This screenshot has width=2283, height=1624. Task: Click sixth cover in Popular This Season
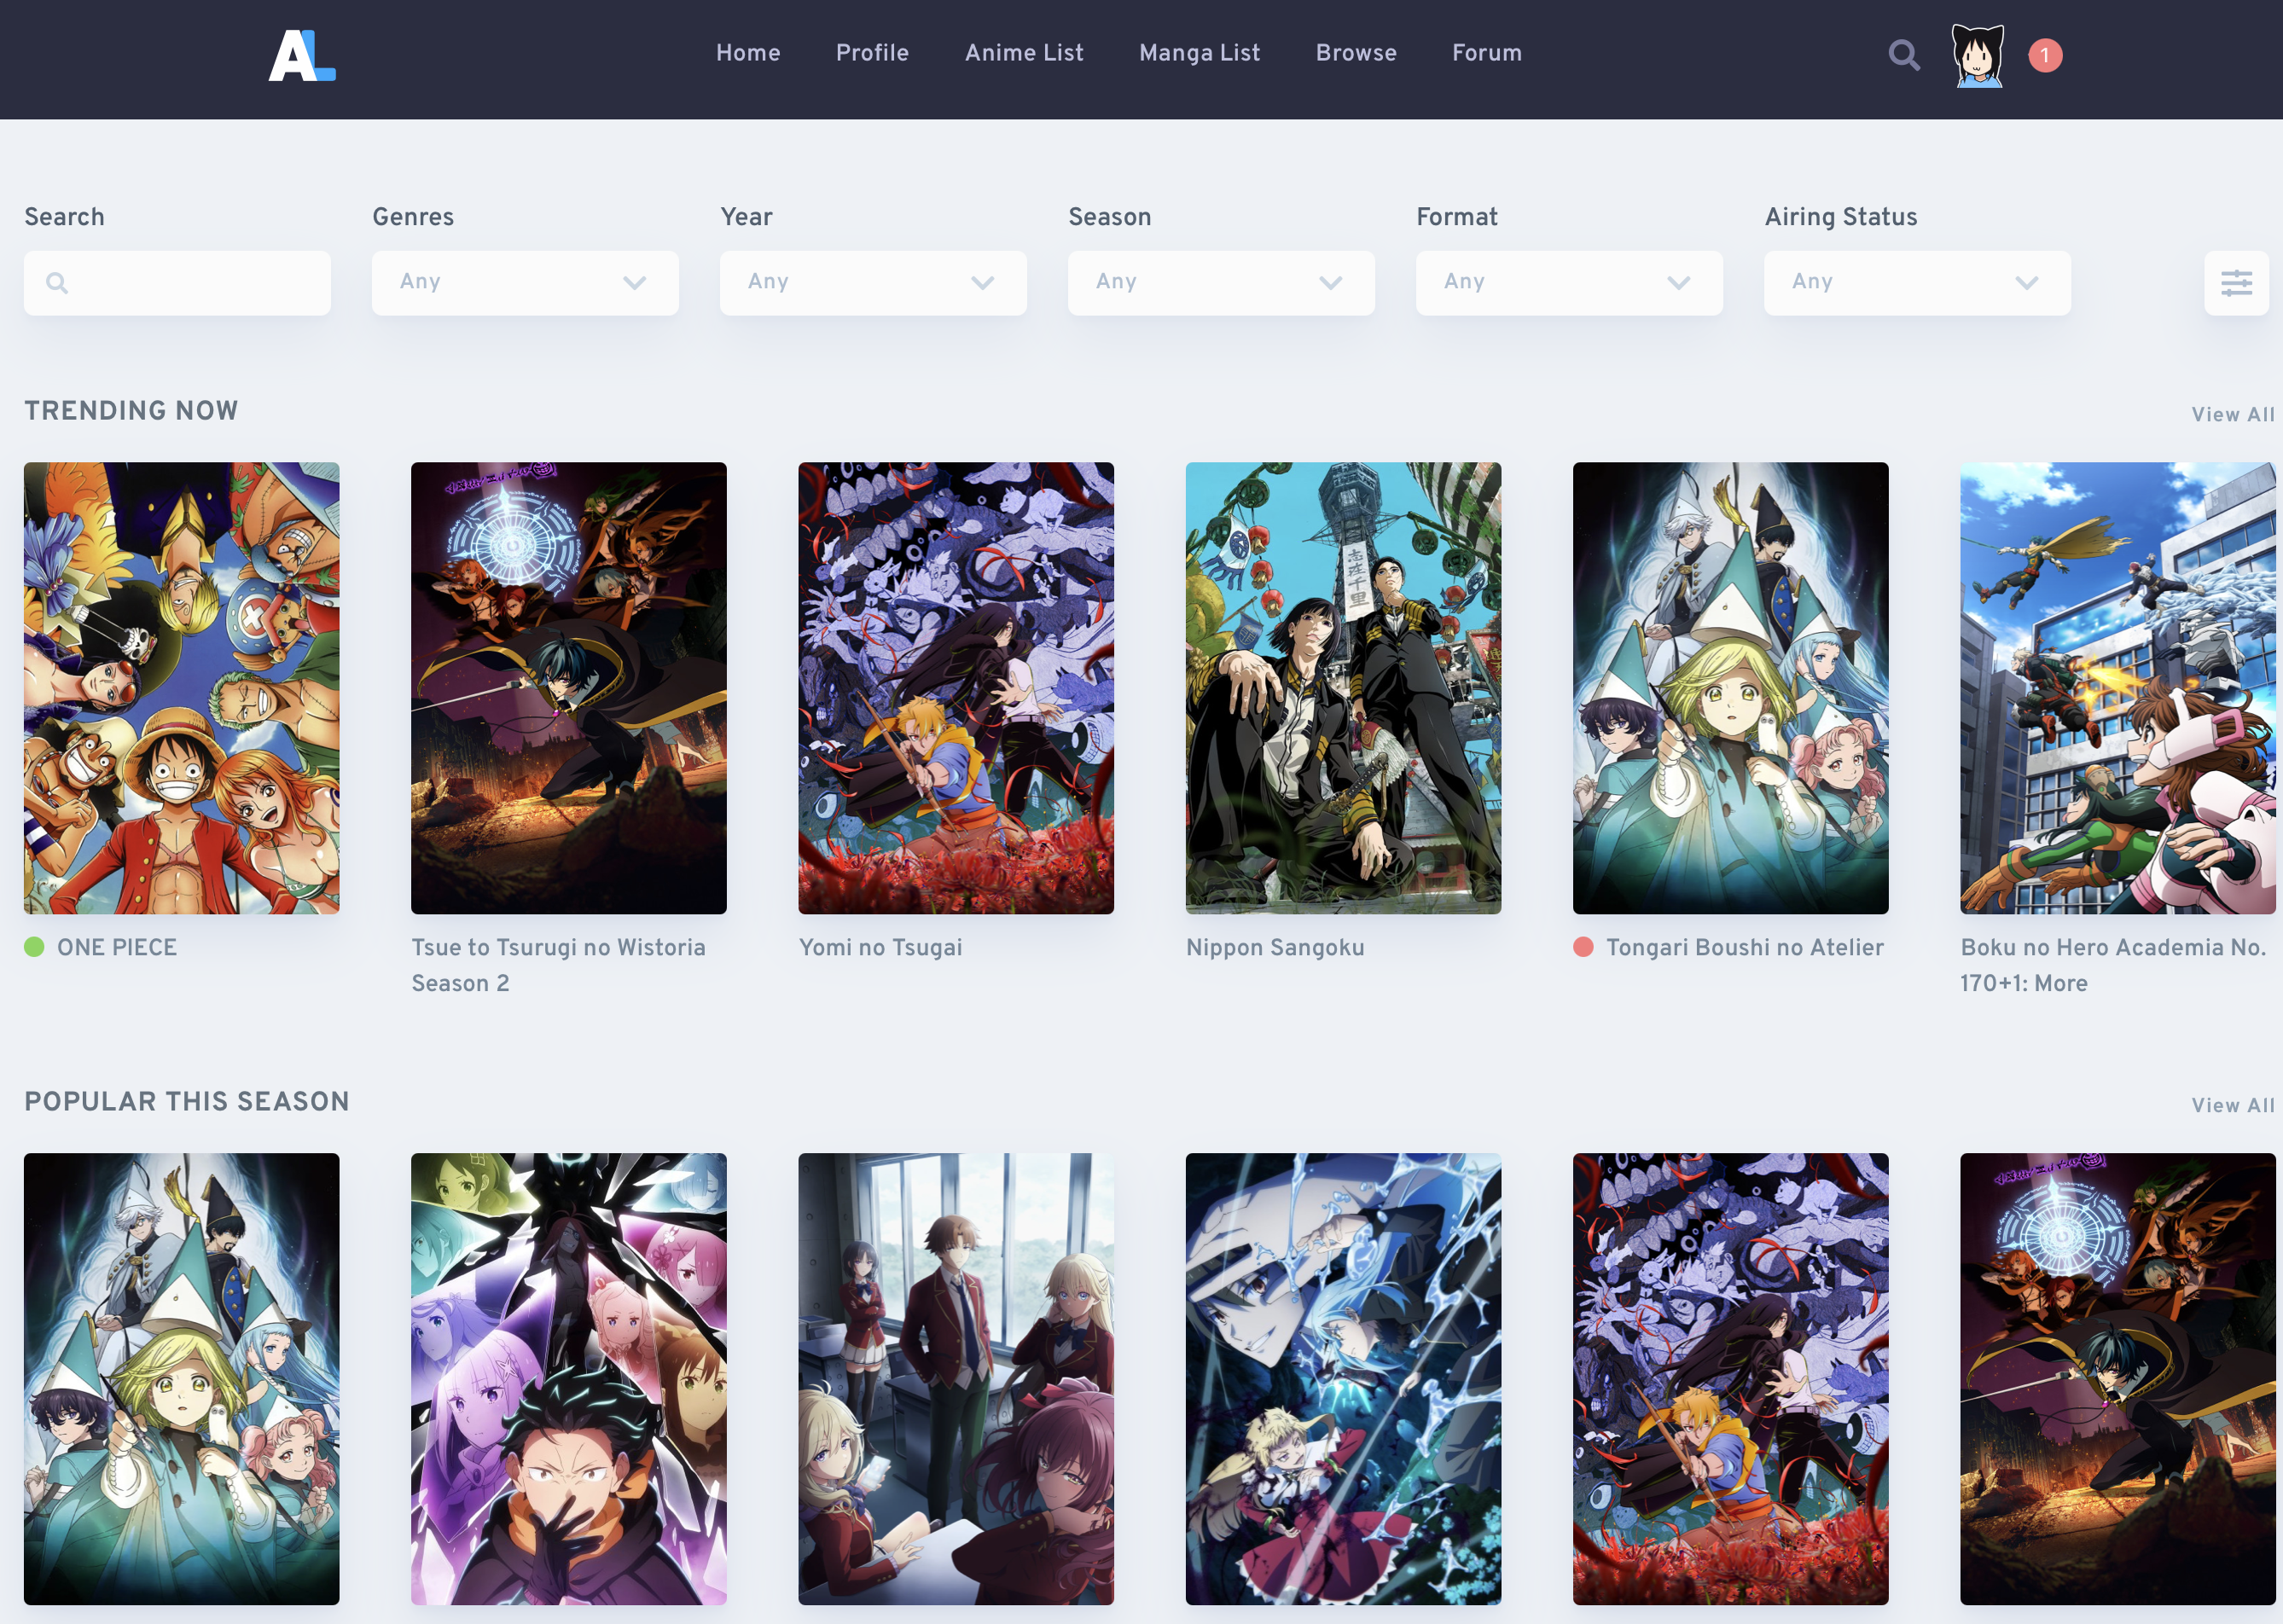tap(2118, 1379)
